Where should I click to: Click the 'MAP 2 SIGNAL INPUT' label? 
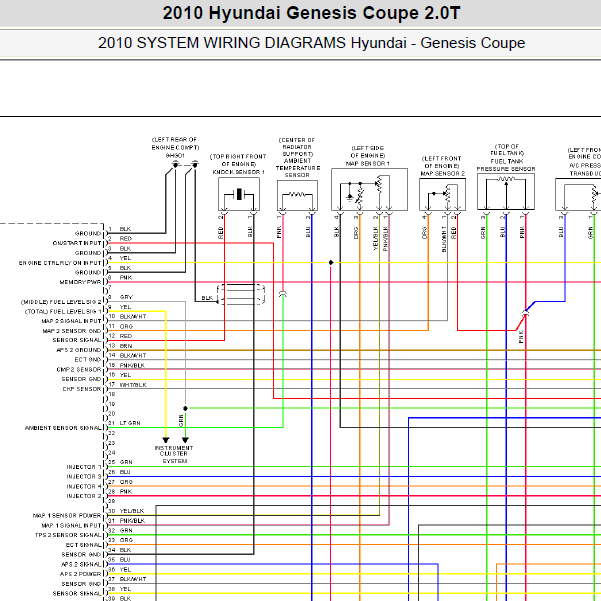[x=72, y=321]
